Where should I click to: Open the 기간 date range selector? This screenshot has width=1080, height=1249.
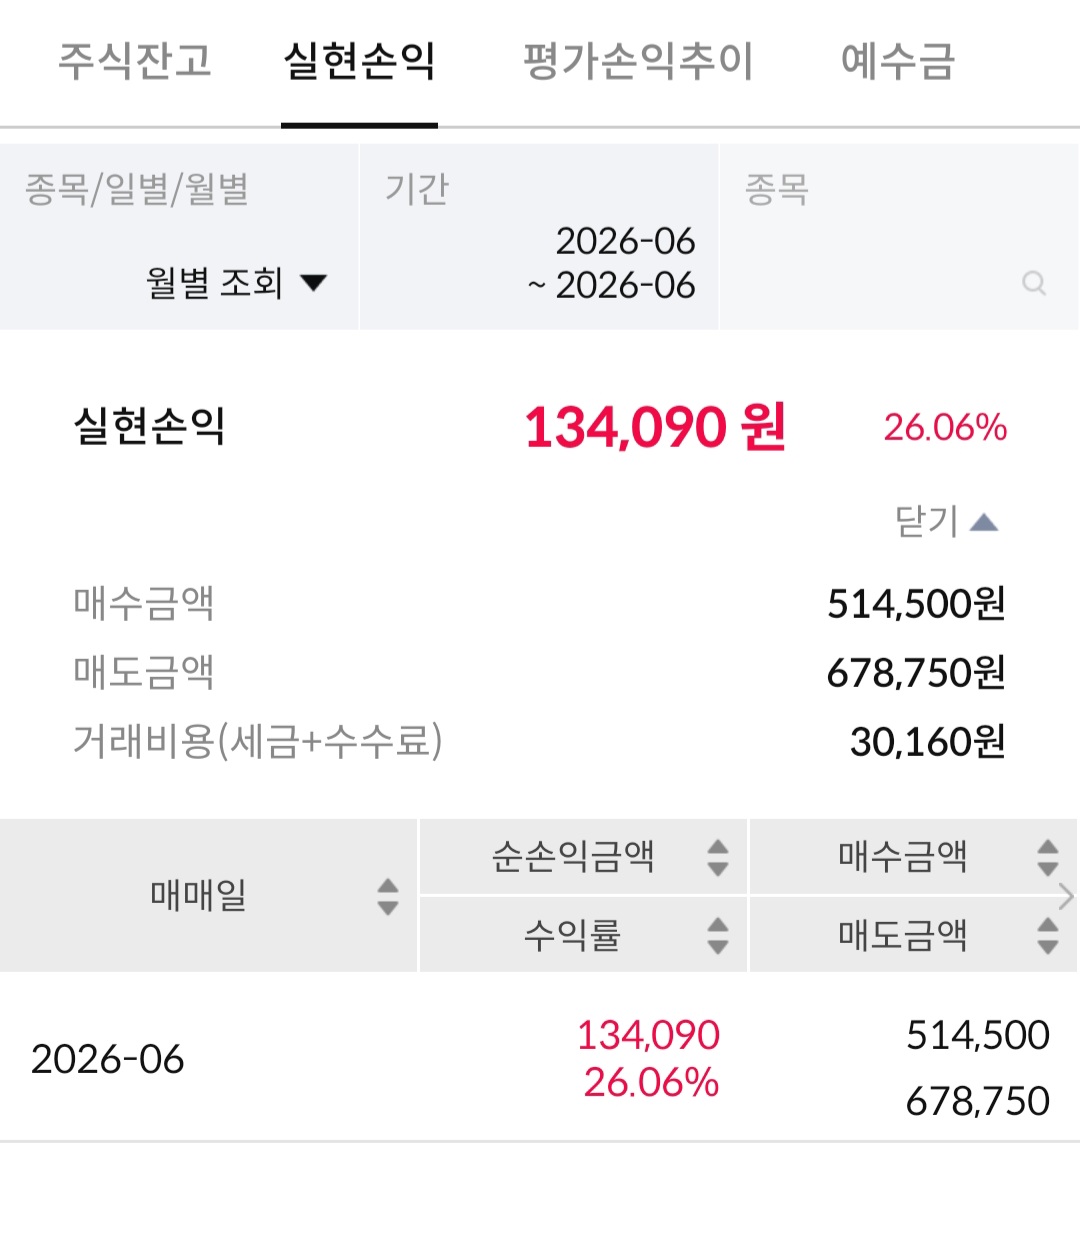[539, 237]
